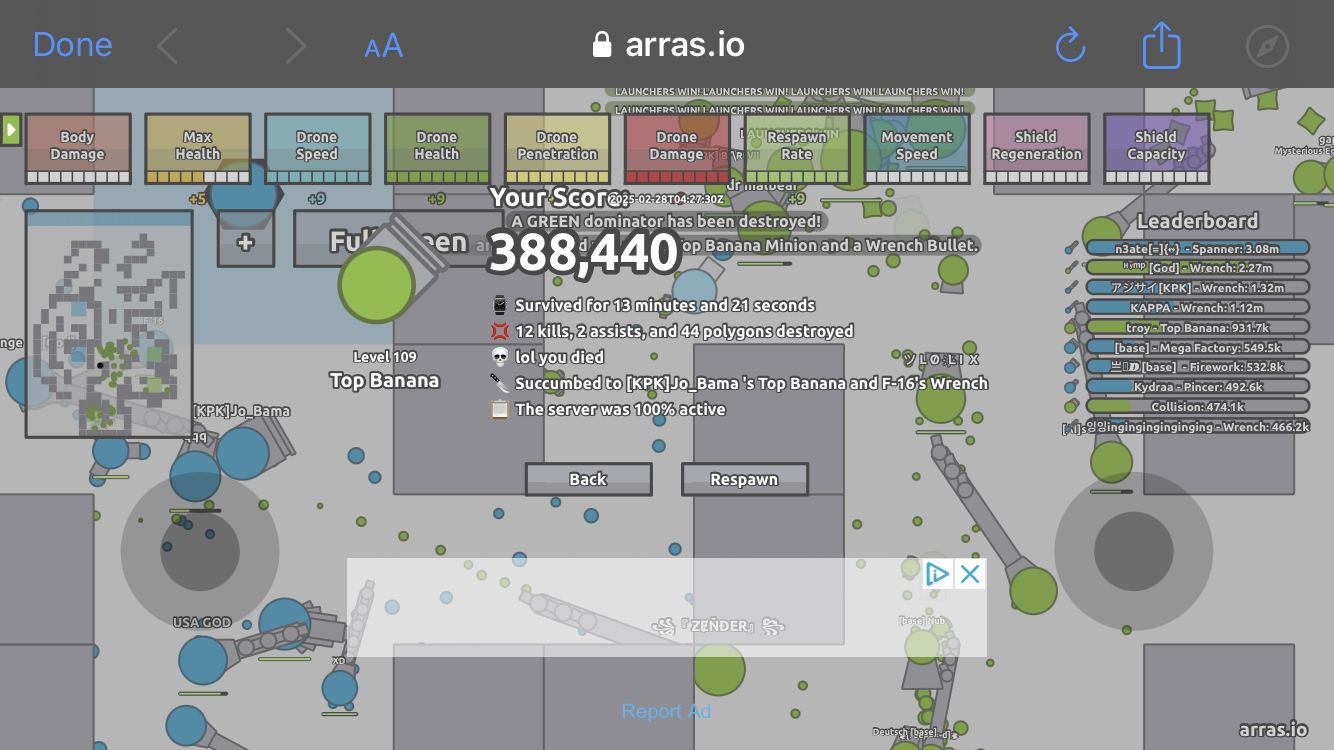Click the 388,440 score number
1334x750 pixels.
pos(584,254)
